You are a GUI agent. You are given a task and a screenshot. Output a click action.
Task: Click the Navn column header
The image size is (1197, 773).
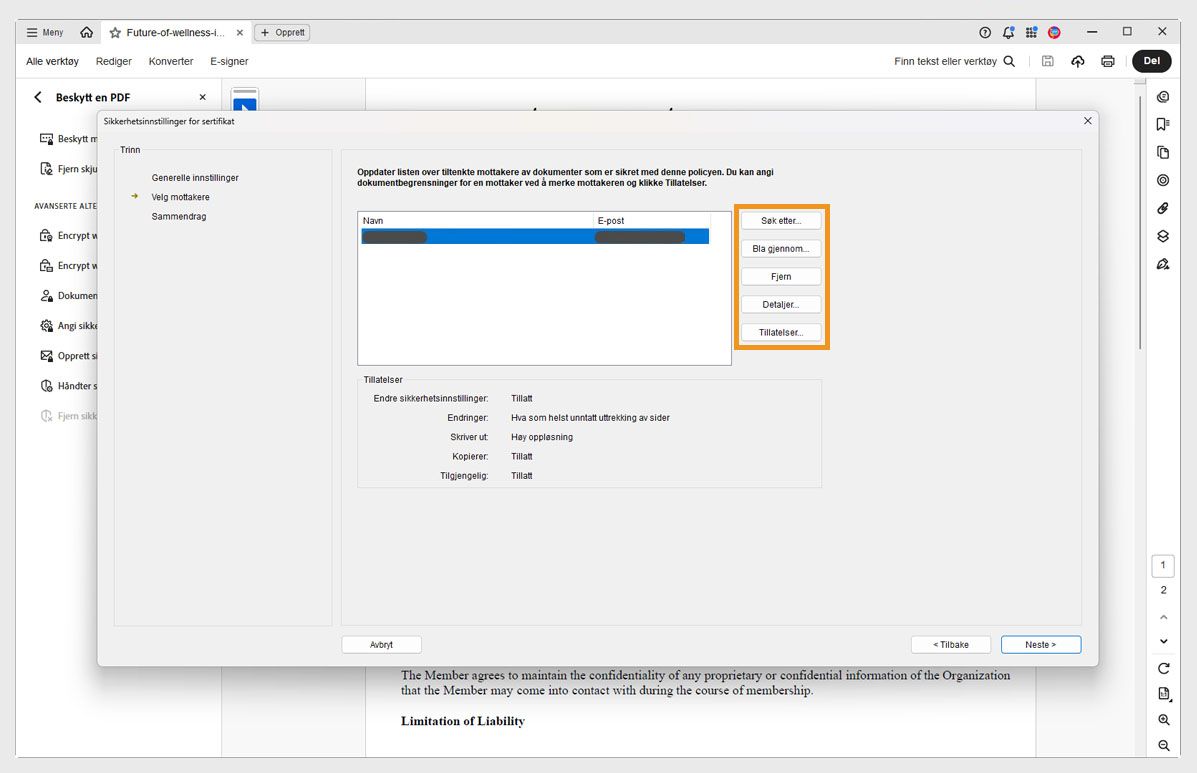tap(476, 221)
